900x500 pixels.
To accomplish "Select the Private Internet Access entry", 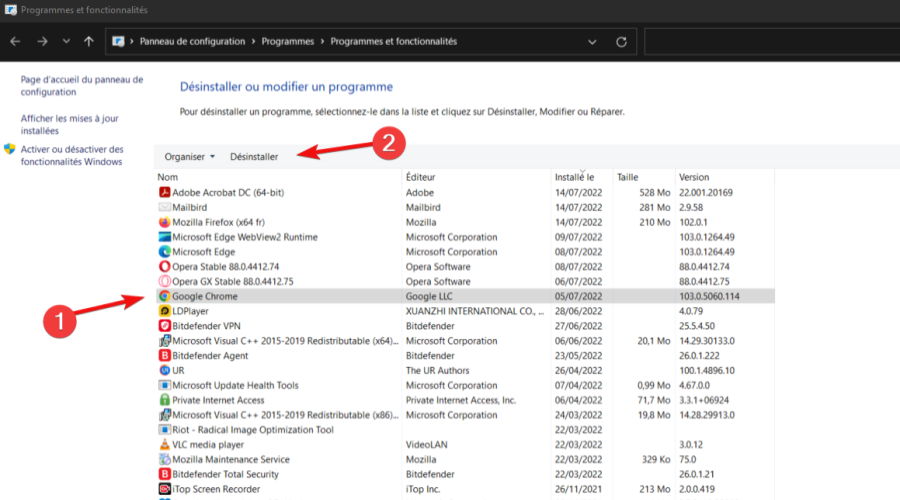I will tap(219, 400).
